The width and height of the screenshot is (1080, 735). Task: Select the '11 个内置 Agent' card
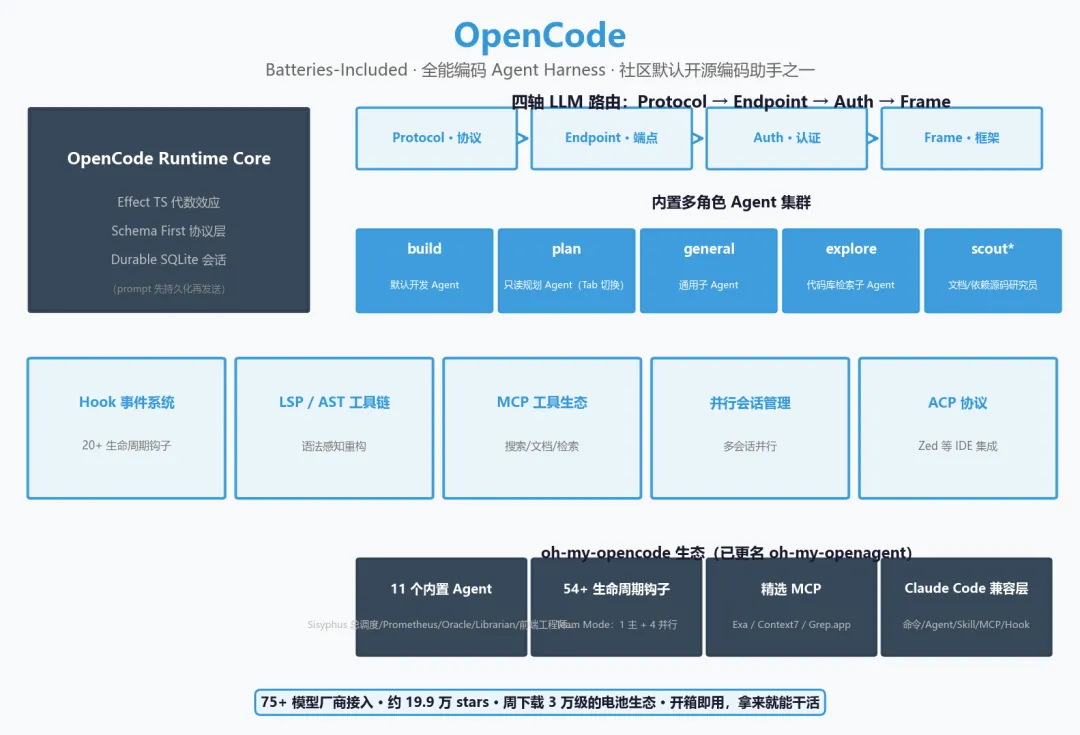click(x=442, y=607)
